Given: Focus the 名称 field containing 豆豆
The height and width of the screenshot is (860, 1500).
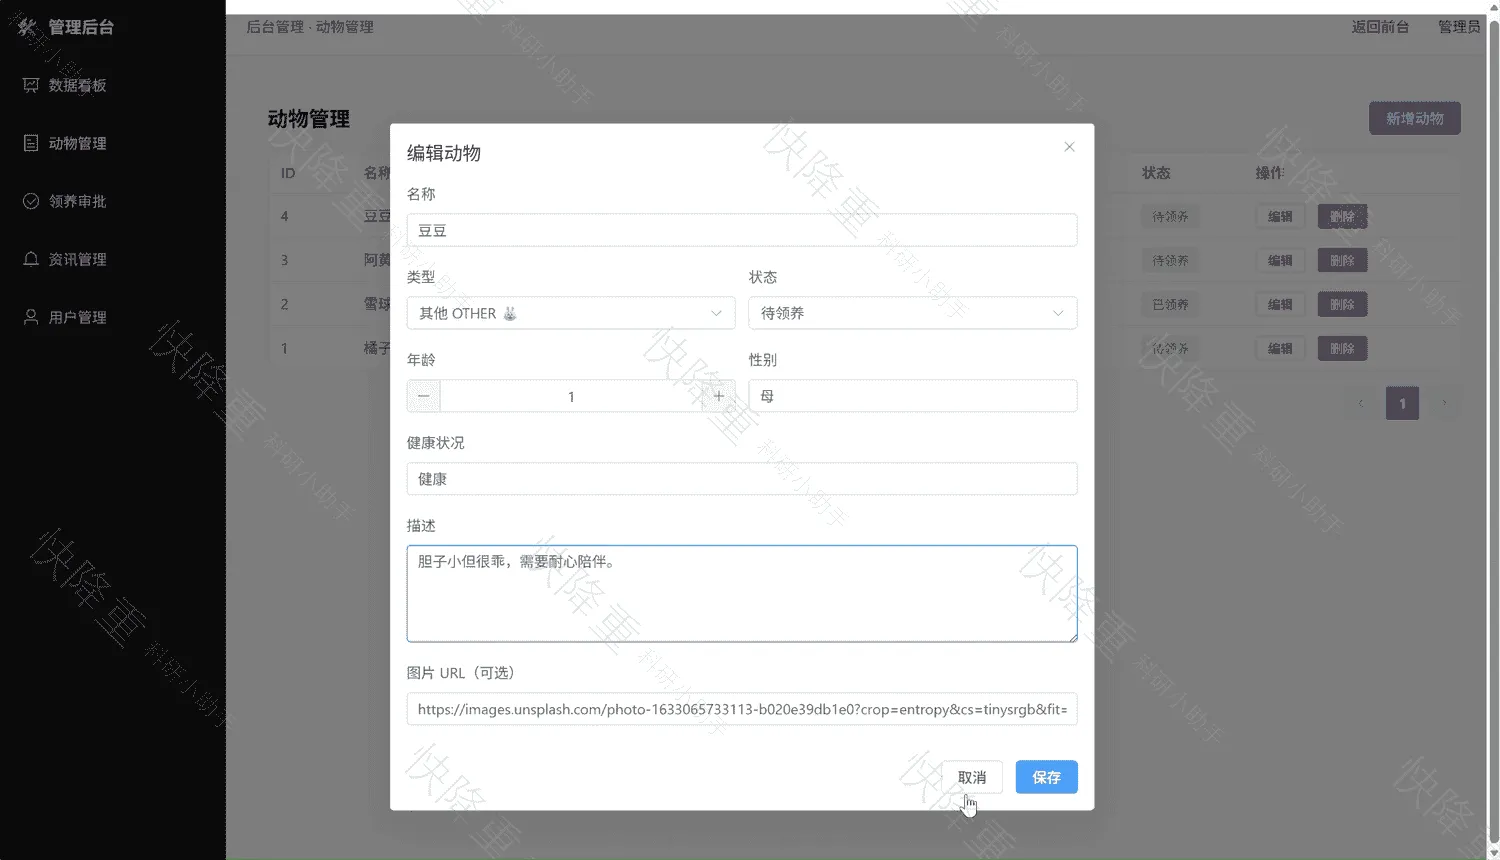Looking at the screenshot, I should 742,230.
